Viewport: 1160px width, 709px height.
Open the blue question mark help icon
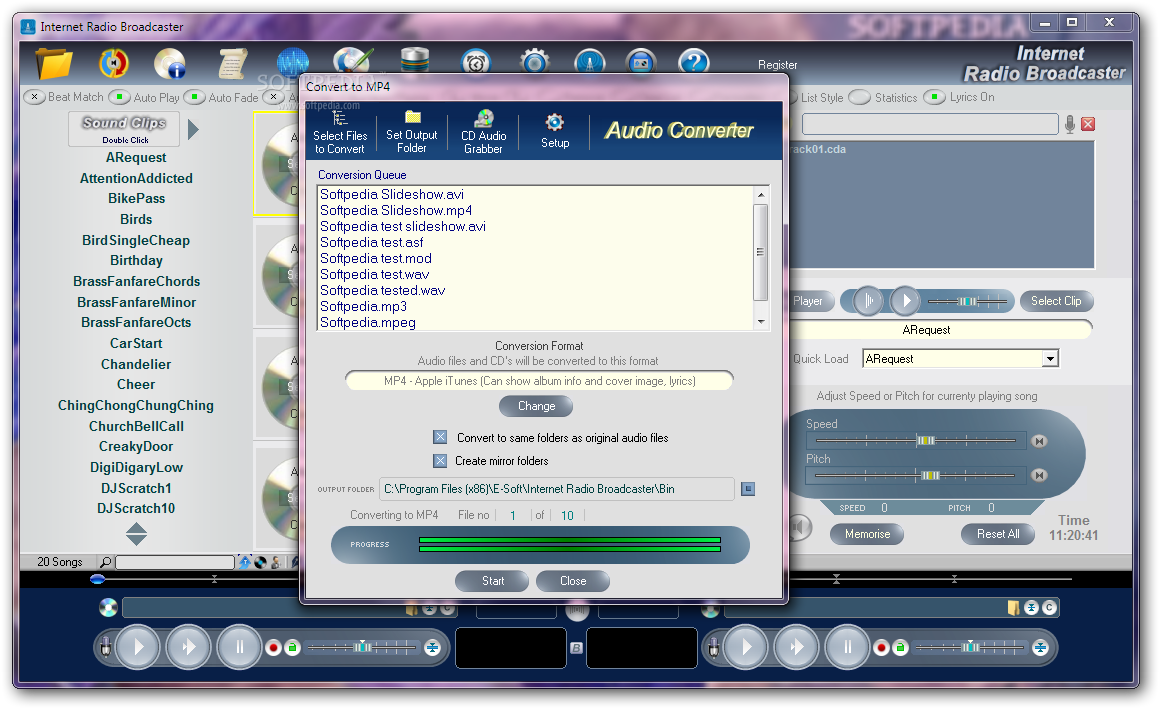point(694,62)
